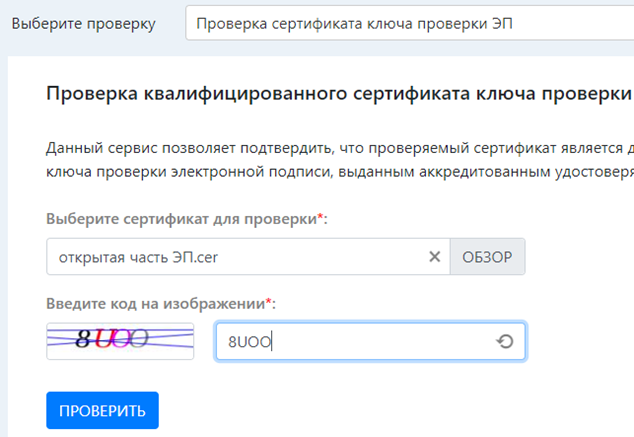Click the captcha image

(120, 341)
